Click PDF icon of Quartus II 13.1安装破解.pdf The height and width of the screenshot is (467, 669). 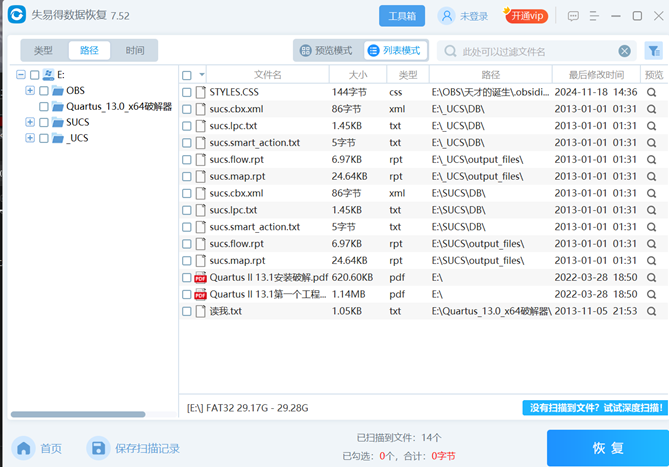tap(200, 278)
